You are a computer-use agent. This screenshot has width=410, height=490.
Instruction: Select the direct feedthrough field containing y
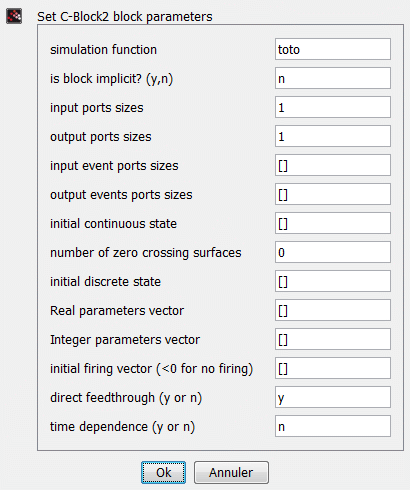click(333, 397)
